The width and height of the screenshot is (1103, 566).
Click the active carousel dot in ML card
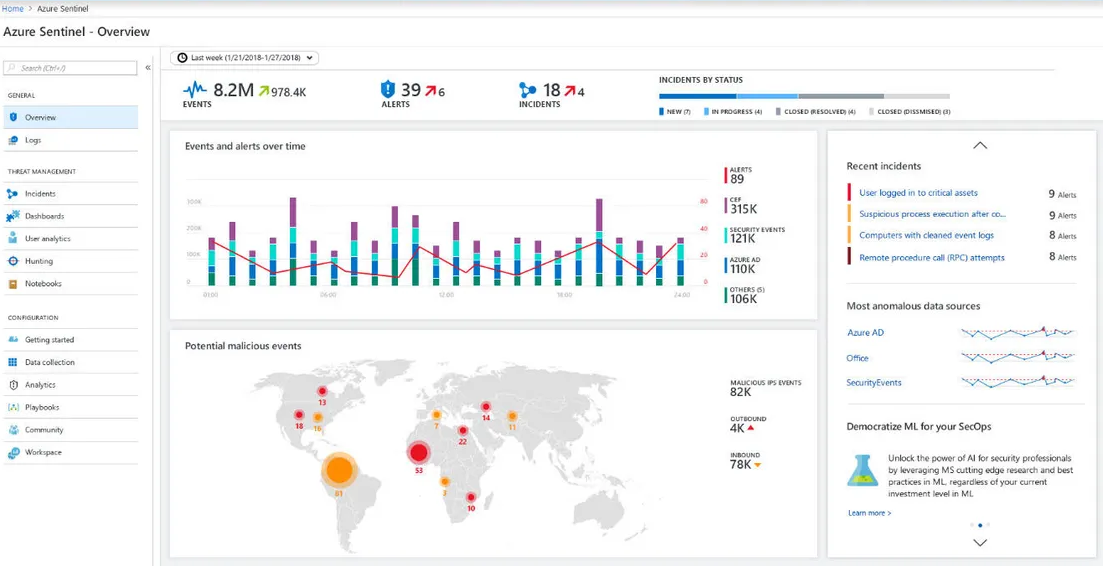pos(980,525)
